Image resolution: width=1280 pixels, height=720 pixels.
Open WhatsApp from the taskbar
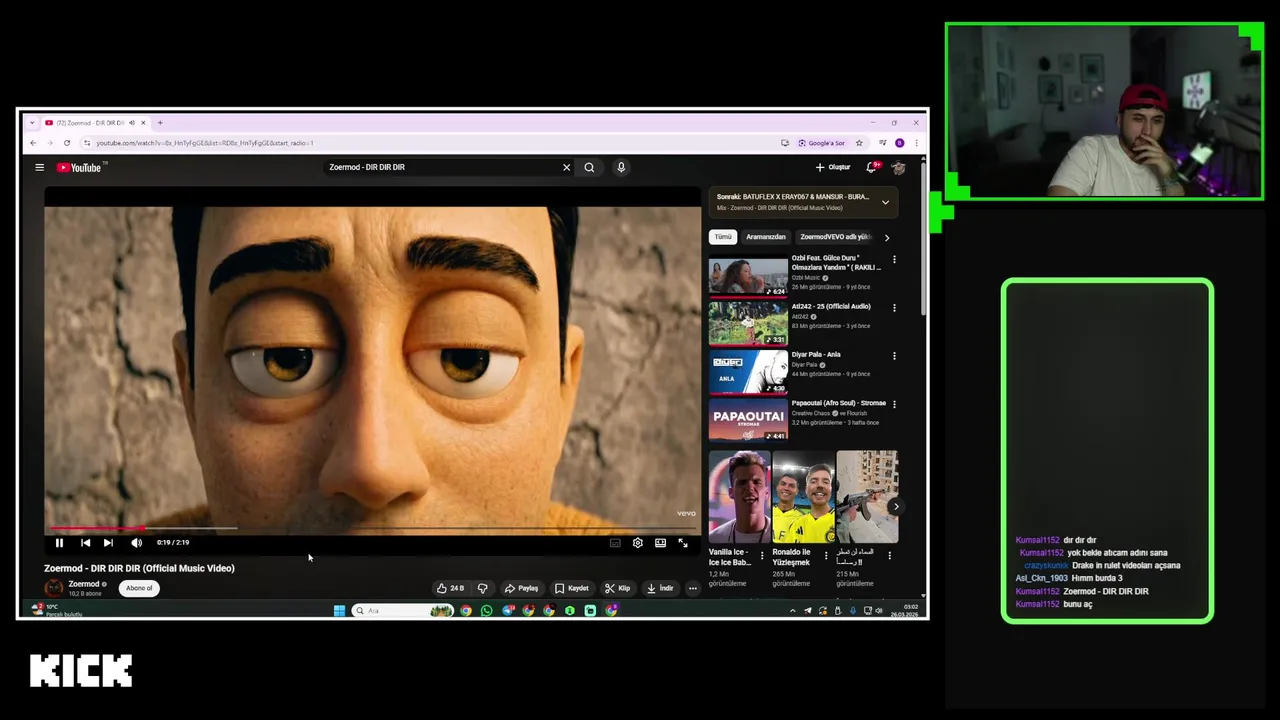tap(487, 610)
